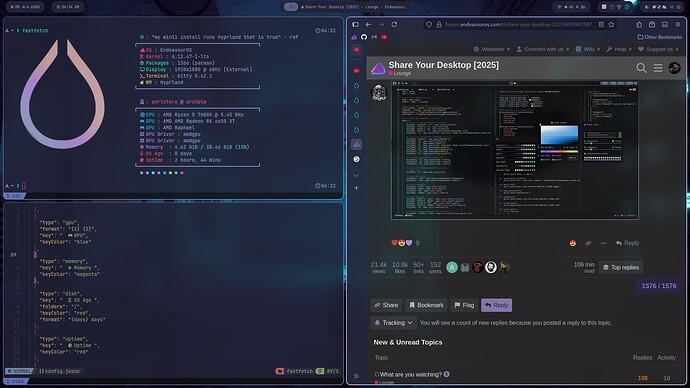Click the Top replies button

pyautogui.click(x=621, y=267)
